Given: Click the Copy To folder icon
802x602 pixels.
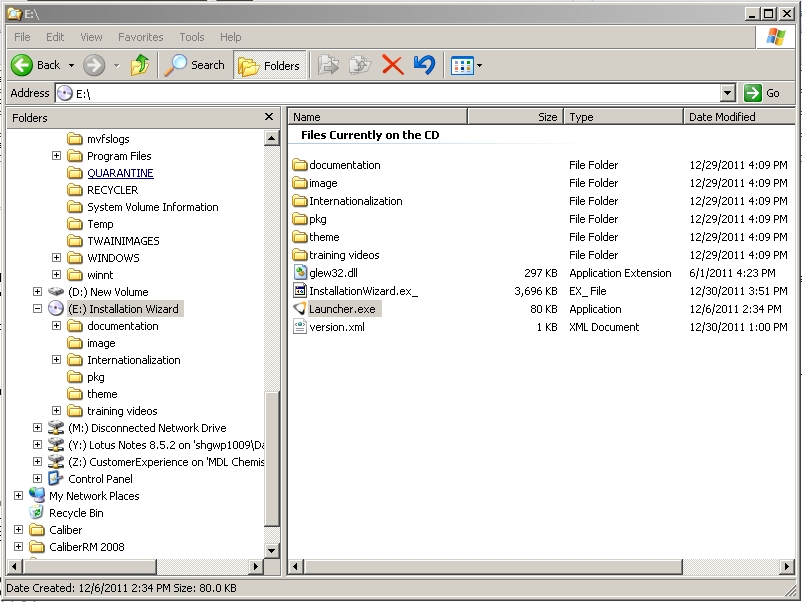Looking at the screenshot, I should click(360, 65).
